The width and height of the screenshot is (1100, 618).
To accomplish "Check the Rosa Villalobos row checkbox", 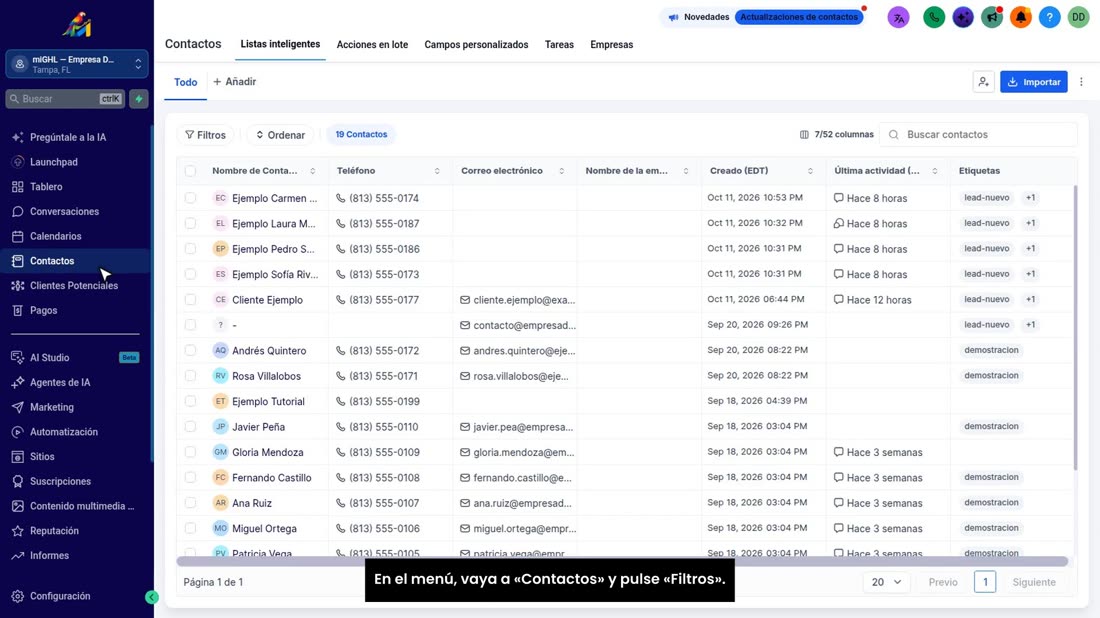I will coord(190,375).
